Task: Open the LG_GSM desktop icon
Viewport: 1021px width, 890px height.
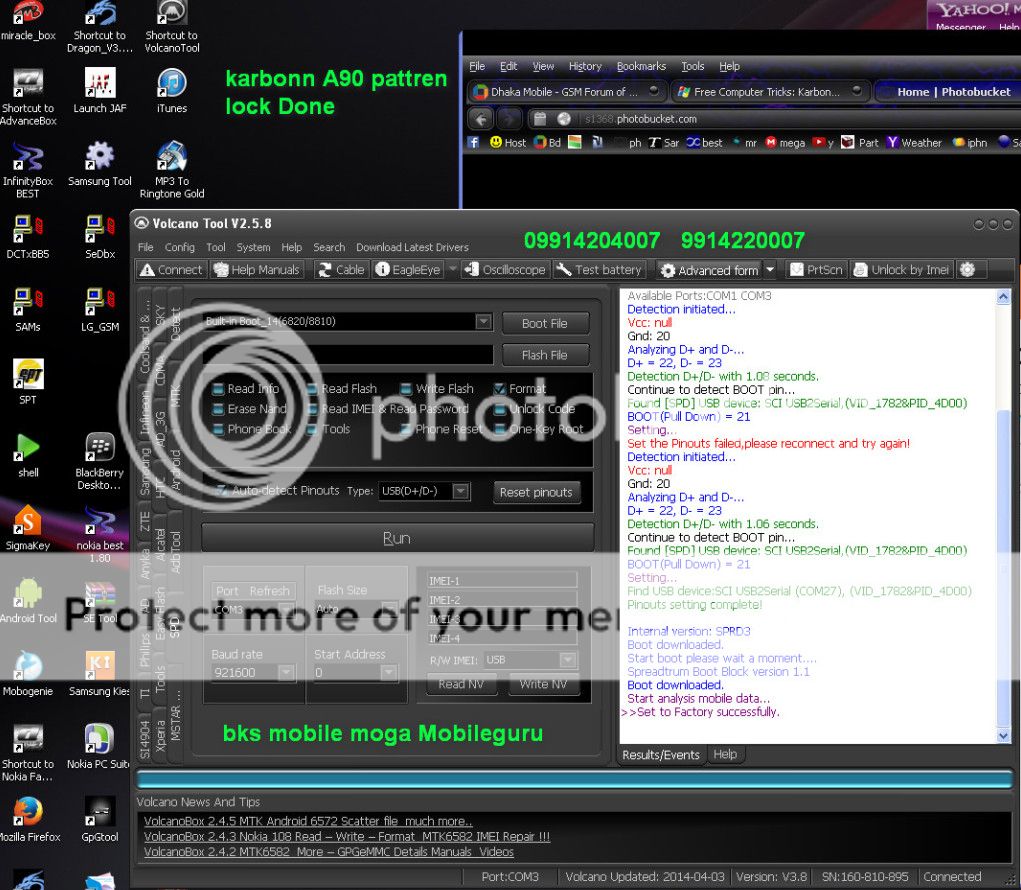Action: tap(100, 310)
